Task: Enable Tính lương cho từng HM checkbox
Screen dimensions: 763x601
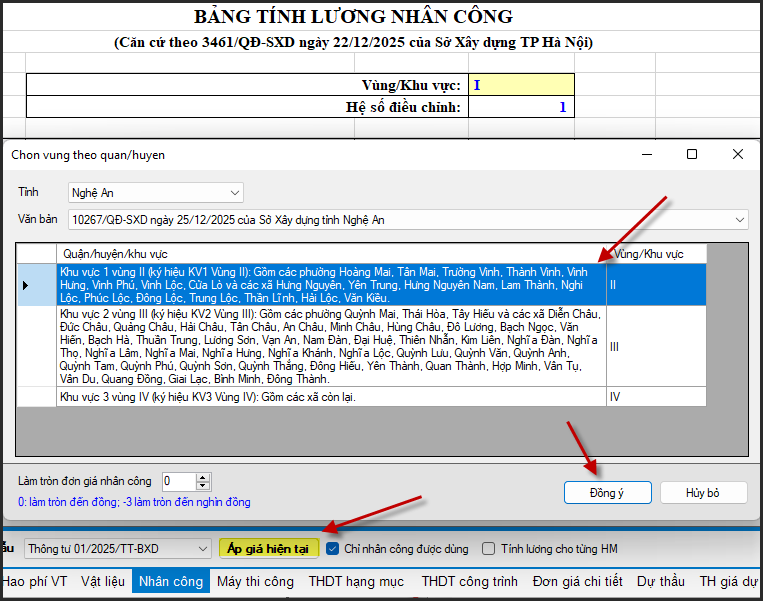Action: point(489,548)
